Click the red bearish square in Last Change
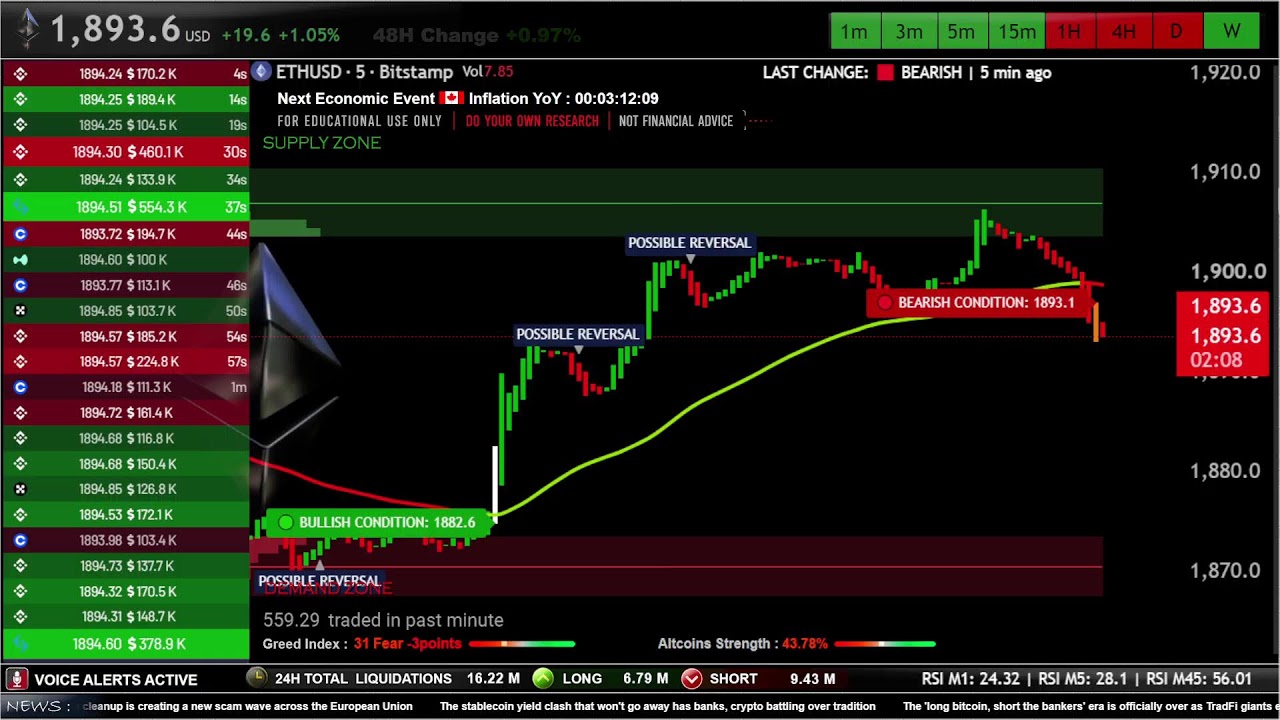This screenshot has height=720, width=1280. [885, 72]
